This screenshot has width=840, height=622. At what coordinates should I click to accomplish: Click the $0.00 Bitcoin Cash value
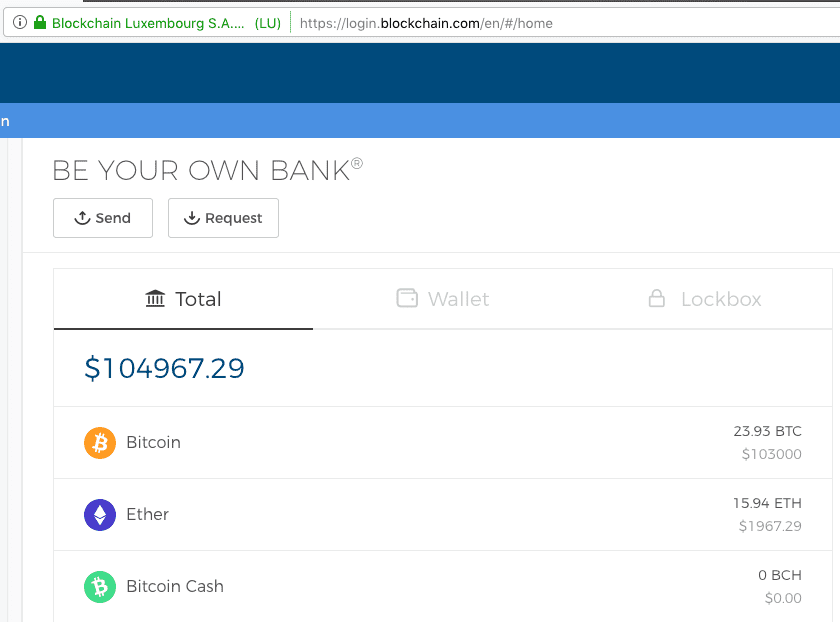point(783,598)
